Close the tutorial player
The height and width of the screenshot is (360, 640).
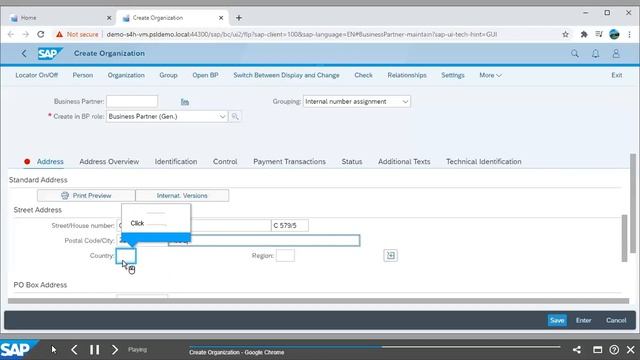[x=631, y=350]
